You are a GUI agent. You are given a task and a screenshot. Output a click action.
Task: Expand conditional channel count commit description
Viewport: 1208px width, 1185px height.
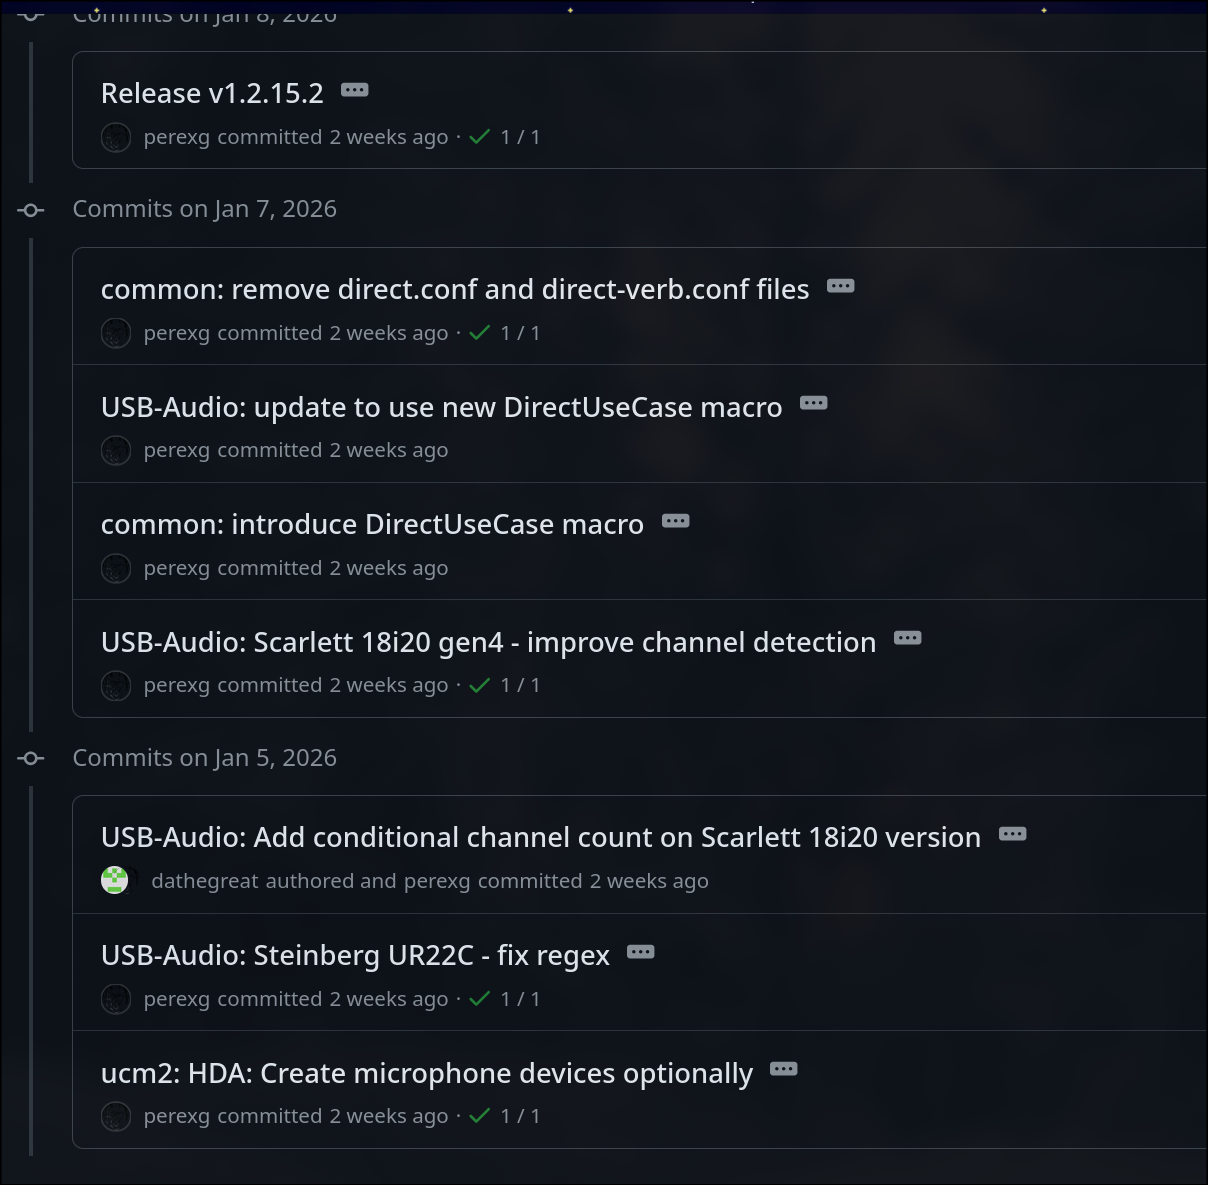point(1012,834)
